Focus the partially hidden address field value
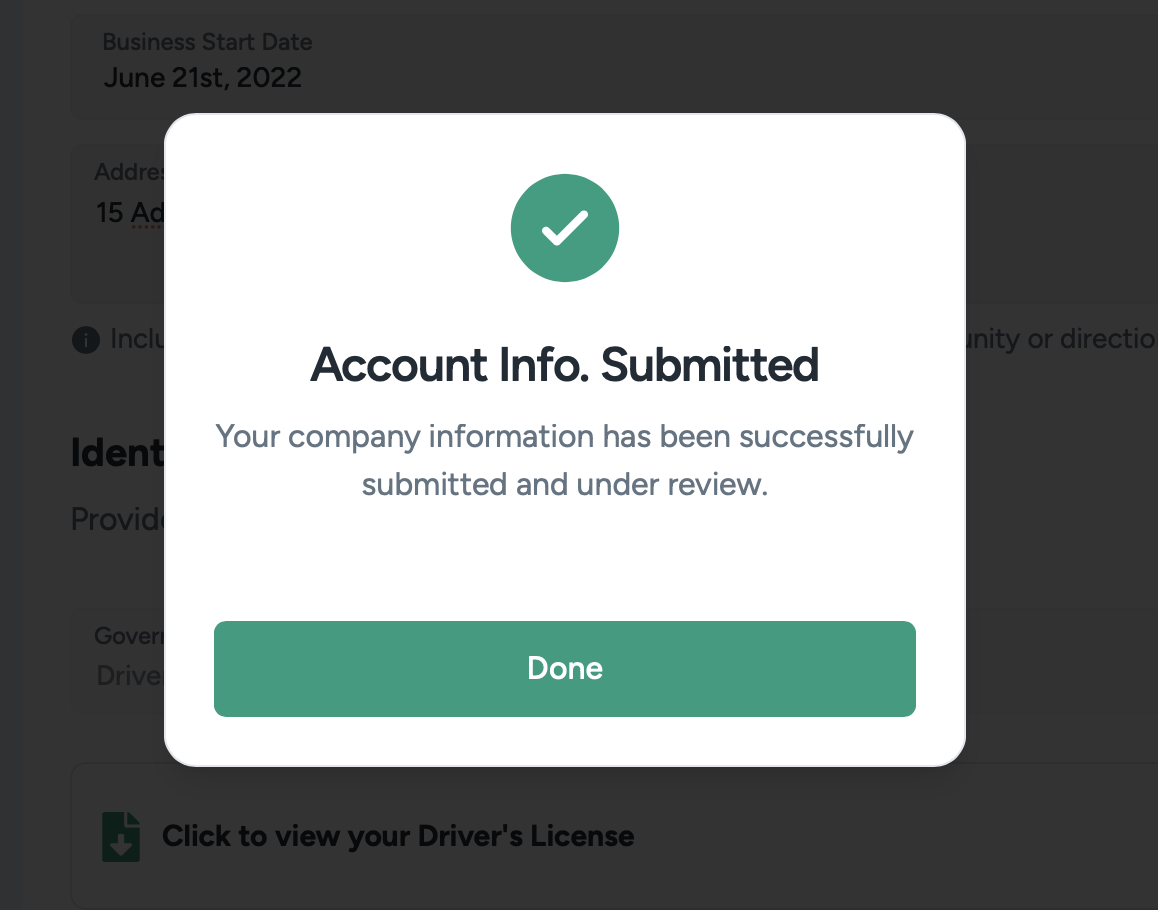The width and height of the screenshot is (1158, 910). click(130, 213)
